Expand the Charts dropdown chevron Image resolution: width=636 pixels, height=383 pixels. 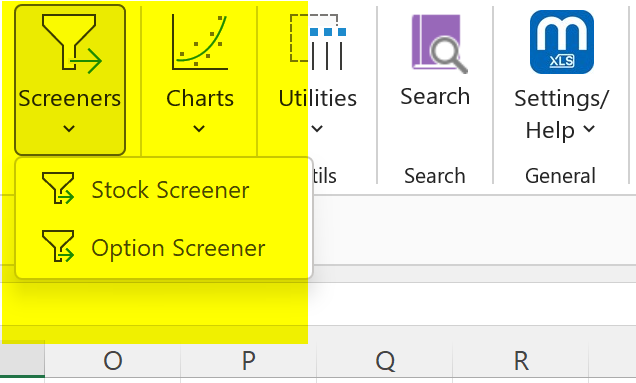pos(199,129)
